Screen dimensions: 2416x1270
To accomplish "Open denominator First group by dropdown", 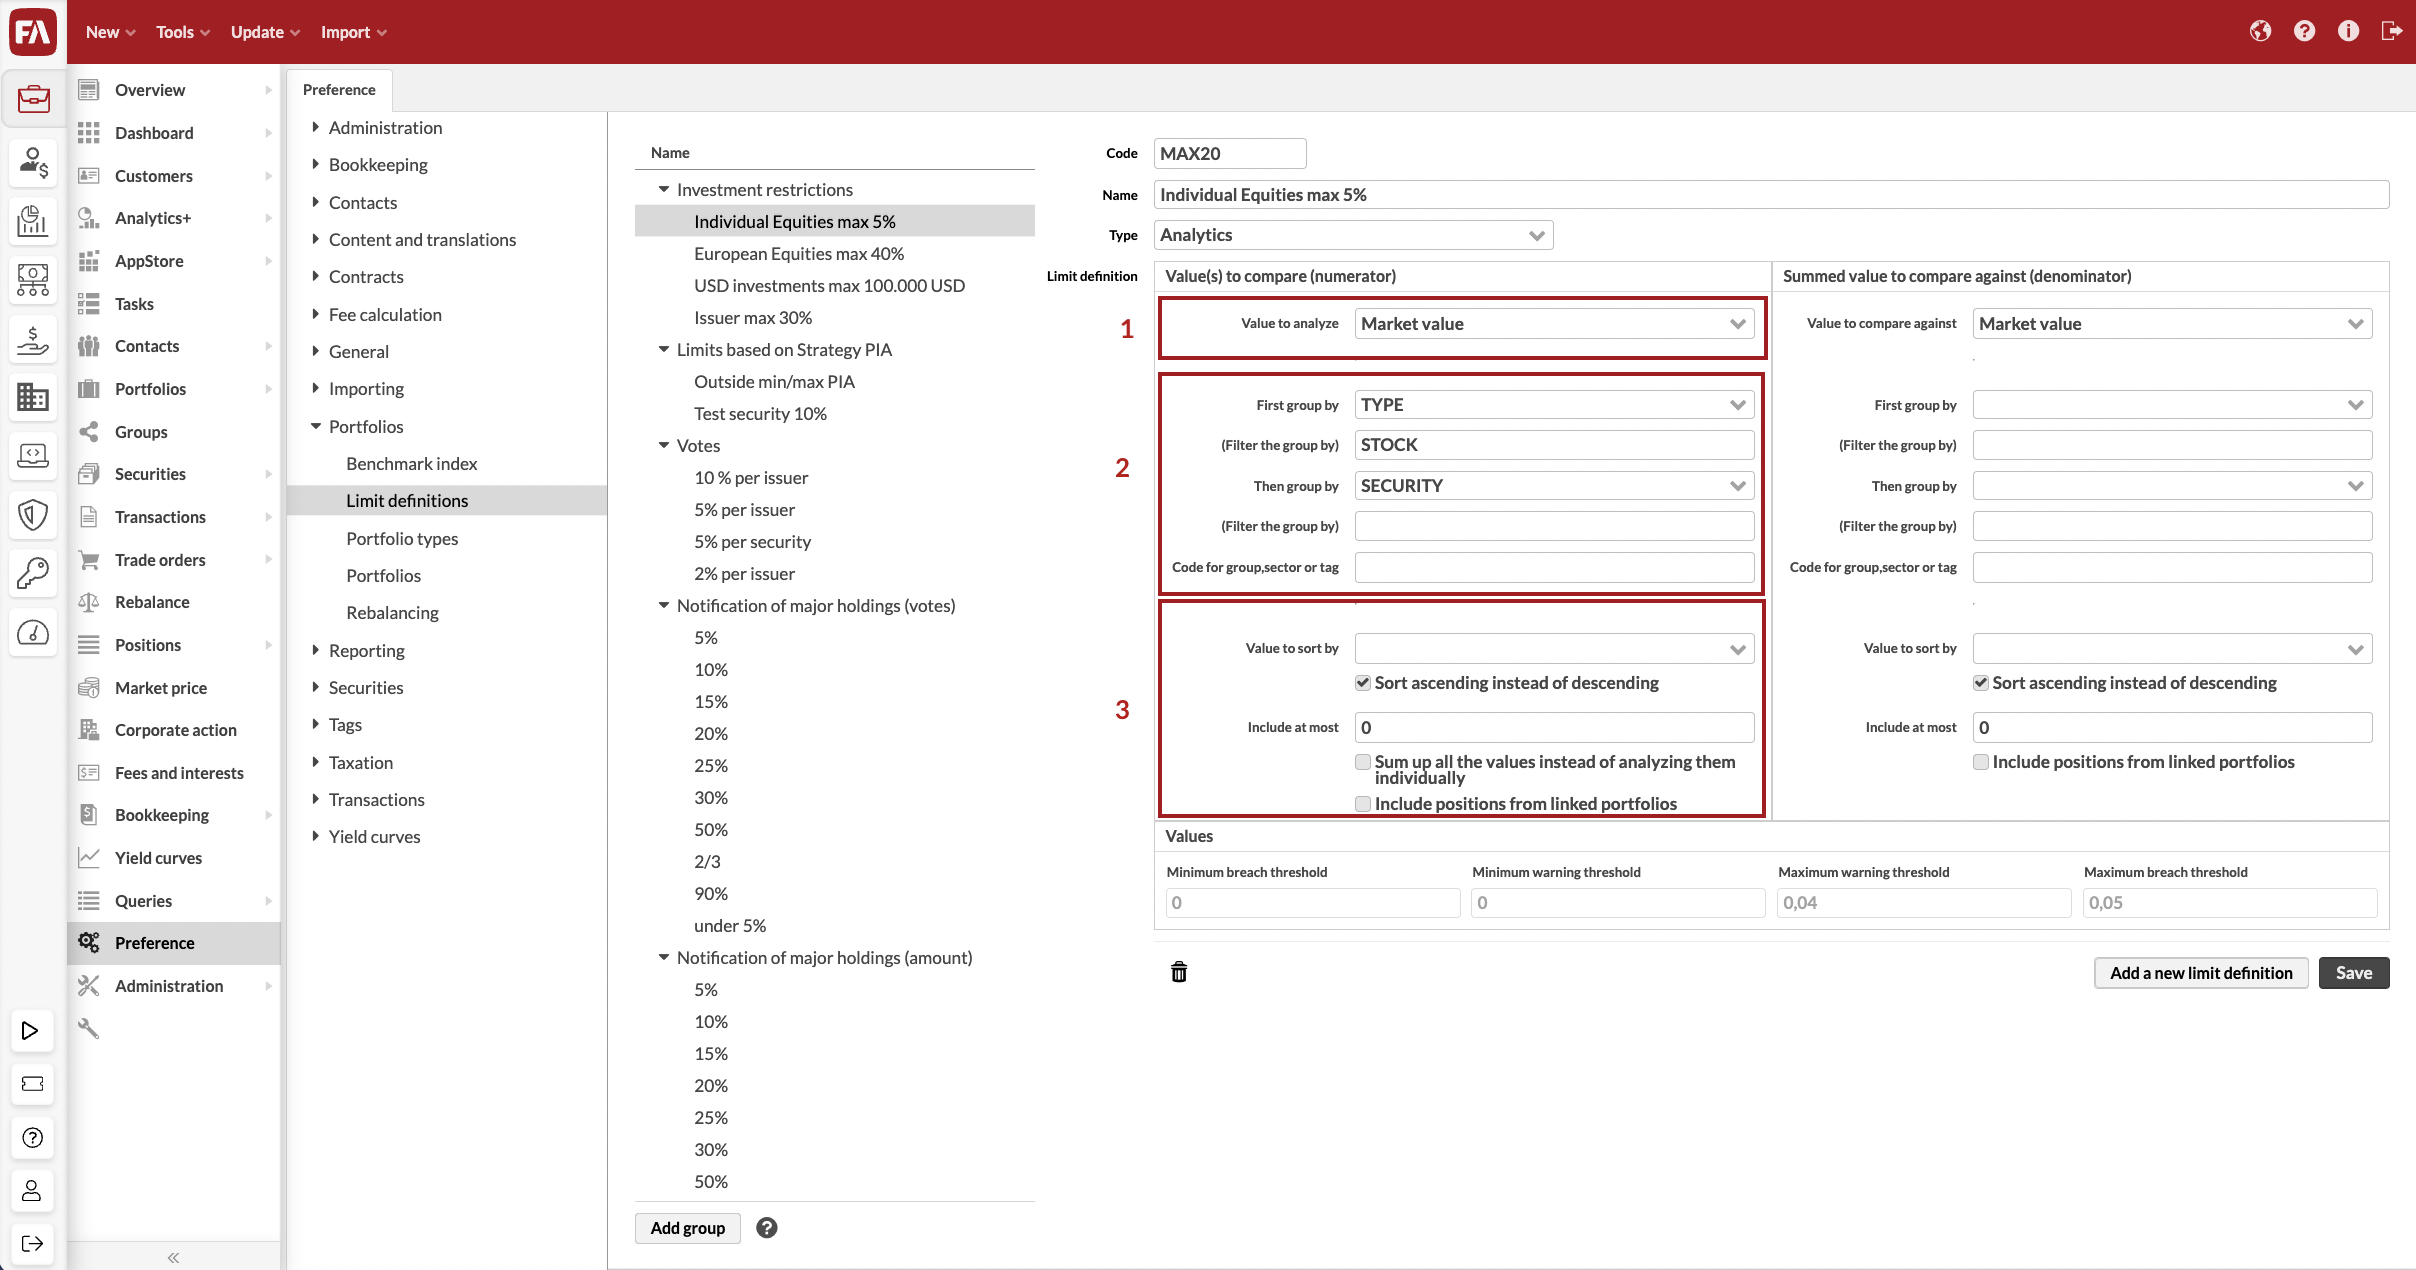I will pyautogui.click(x=2172, y=405).
